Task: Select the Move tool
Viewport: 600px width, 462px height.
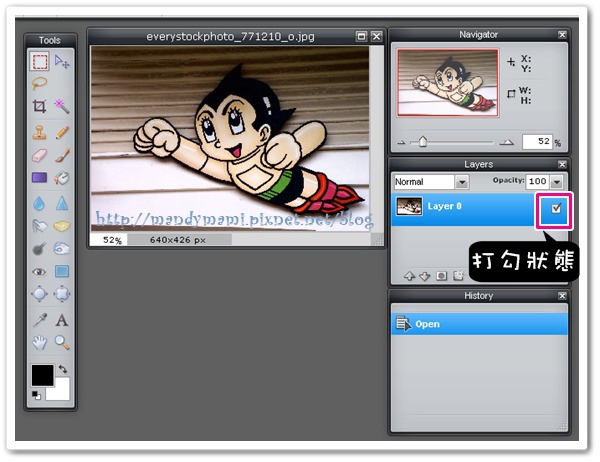Action: pyautogui.click(x=62, y=61)
